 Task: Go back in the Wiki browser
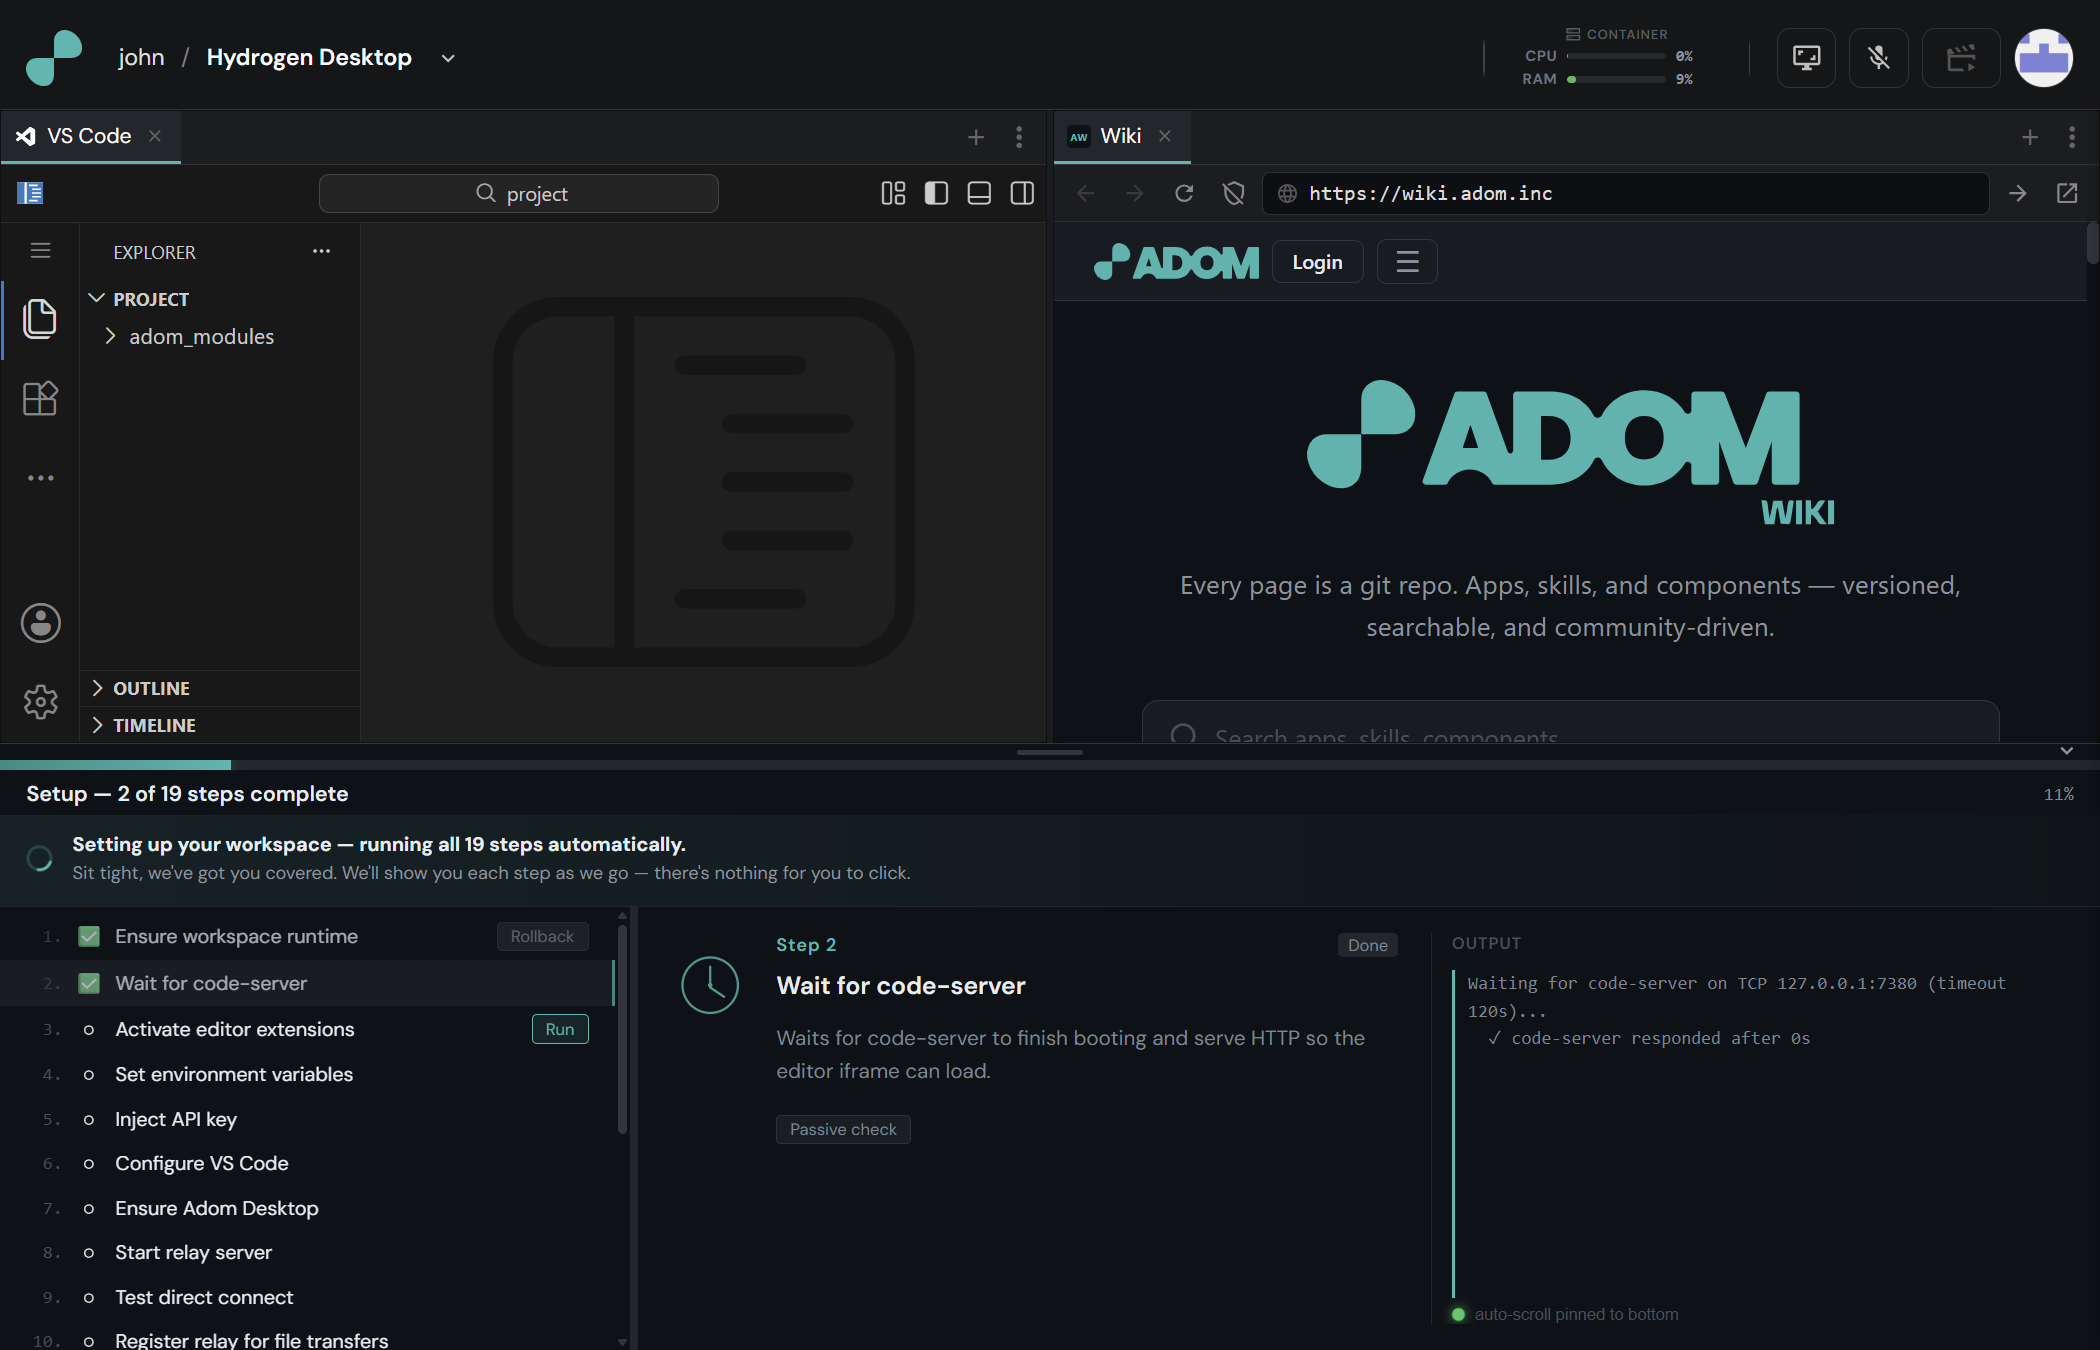1085,193
